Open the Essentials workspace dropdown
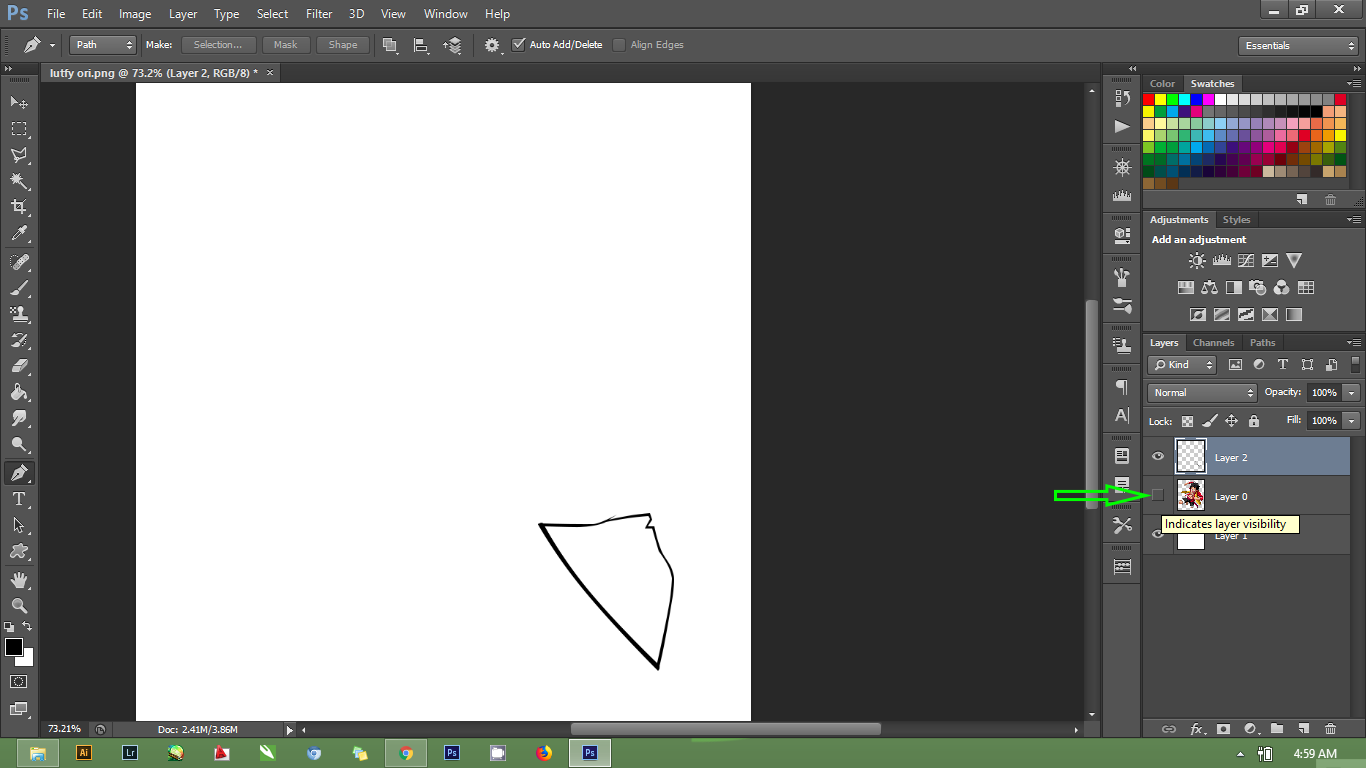The width and height of the screenshot is (1366, 768). 1297,45
